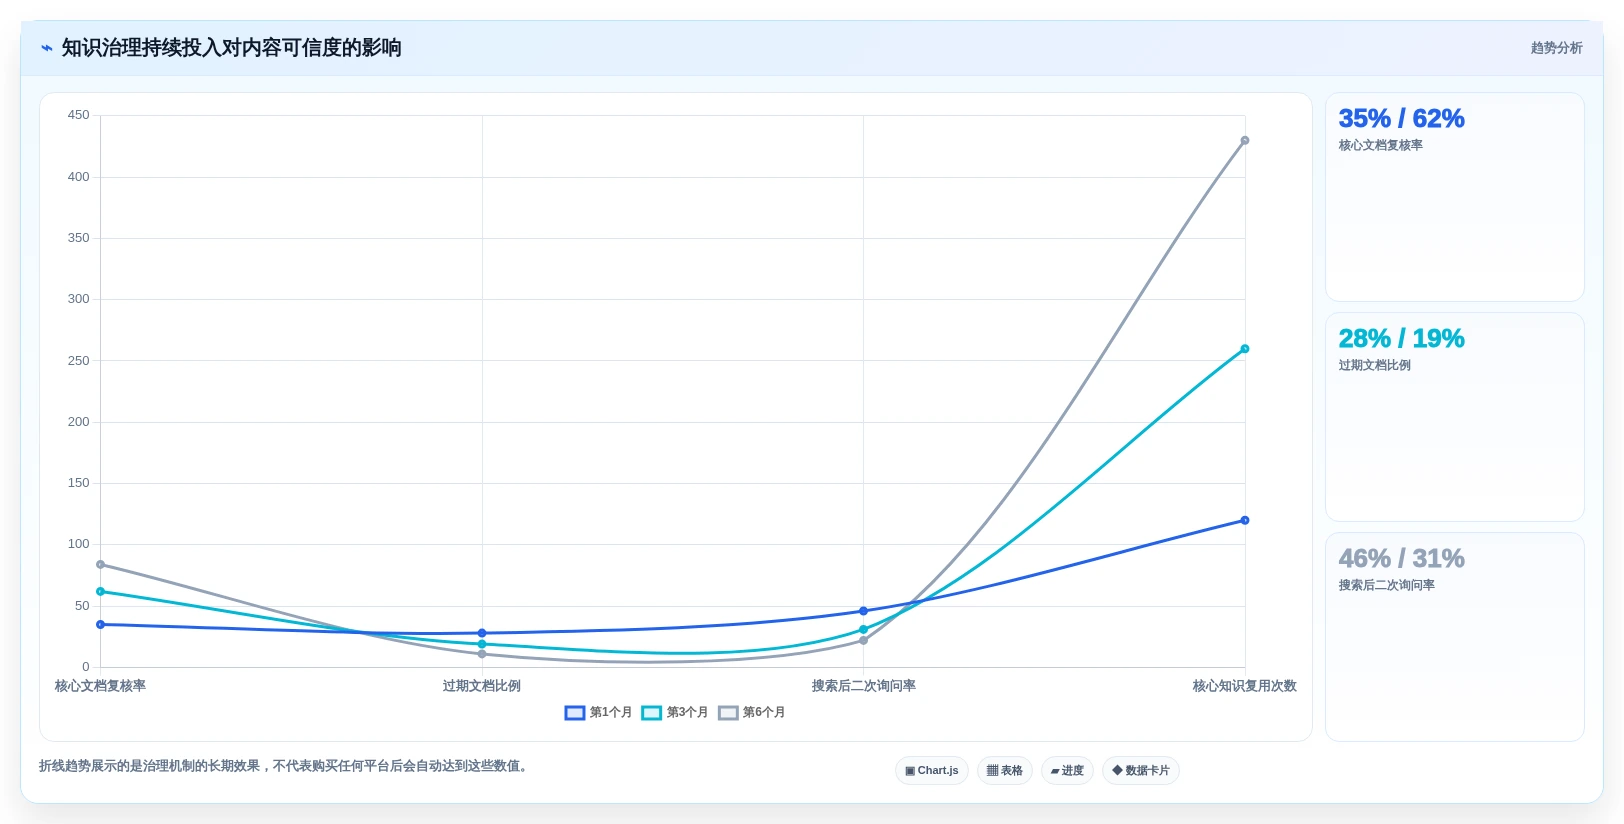The width and height of the screenshot is (1624, 824).
Task: Select the cyan data point at 搜索后二次询问率
Action: click(863, 630)
